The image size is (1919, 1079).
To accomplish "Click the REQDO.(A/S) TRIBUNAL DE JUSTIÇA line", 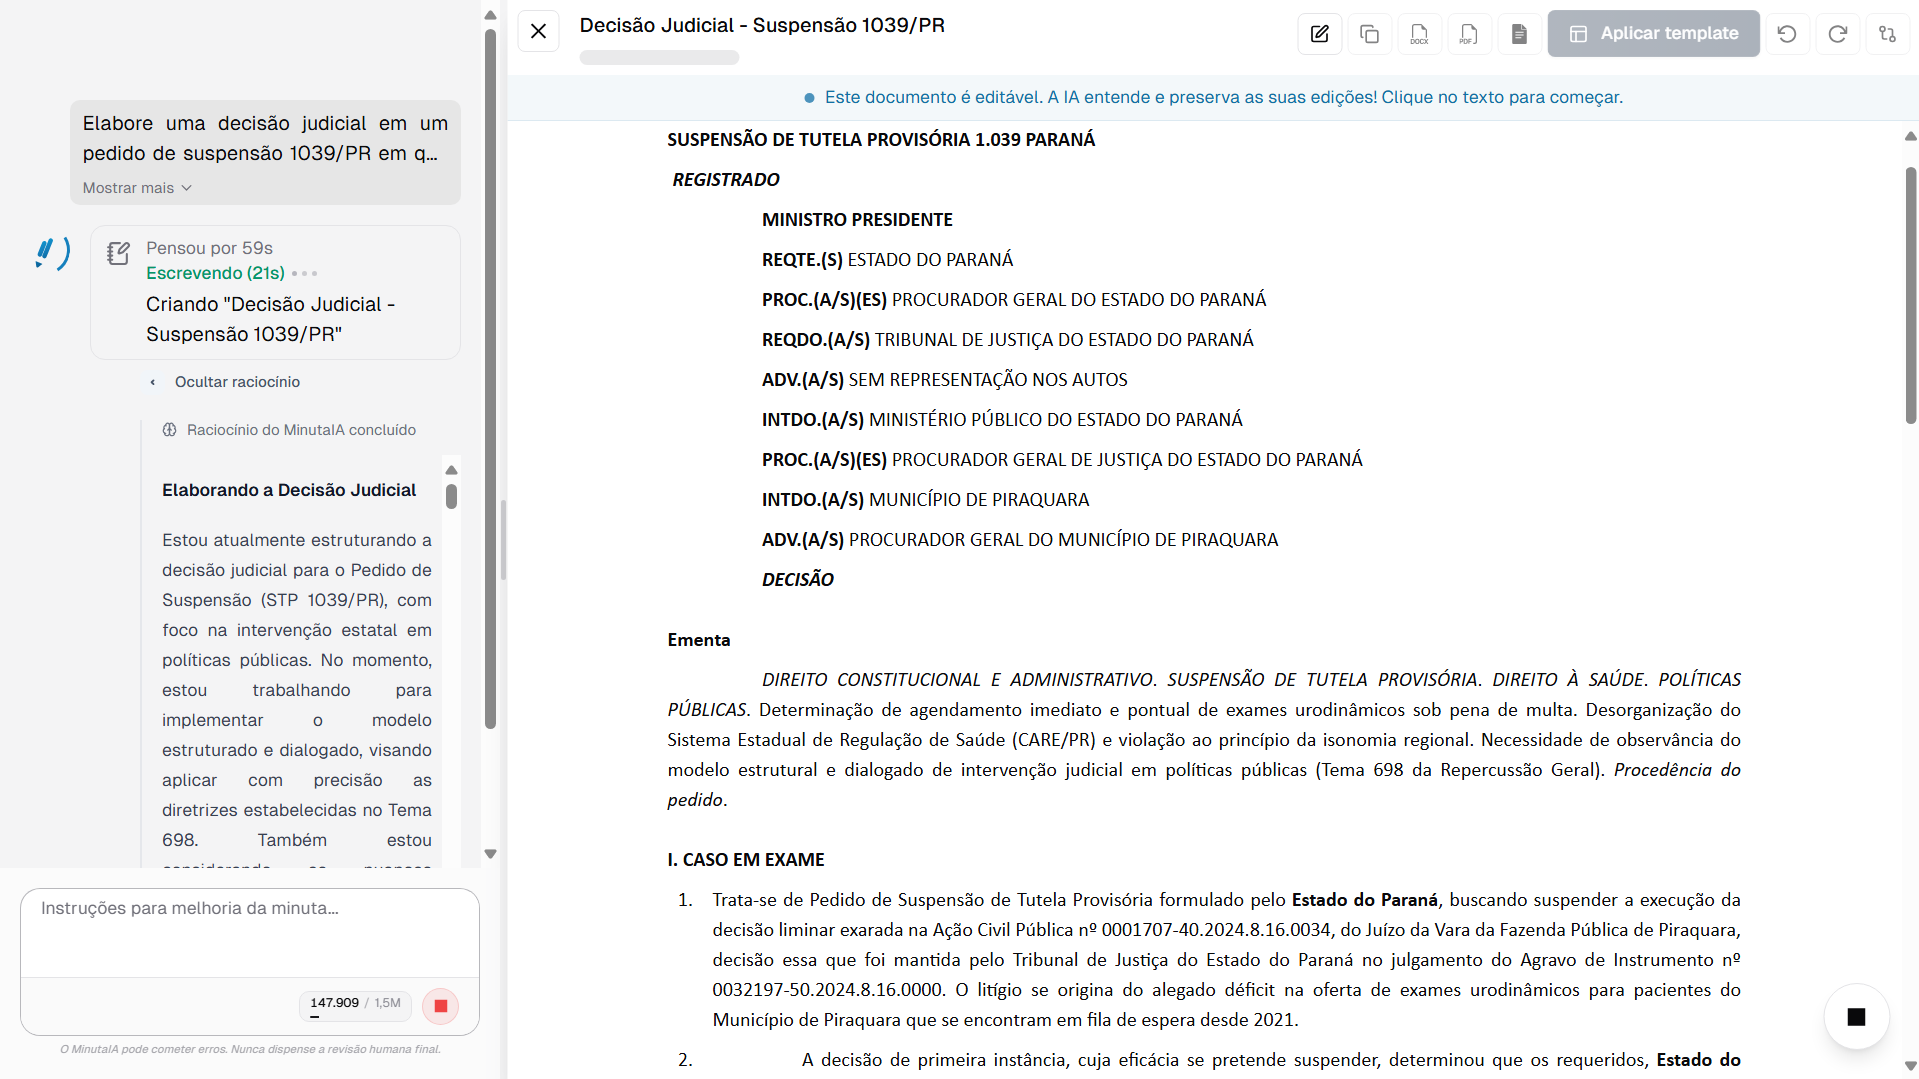I will coord(1007,340).
